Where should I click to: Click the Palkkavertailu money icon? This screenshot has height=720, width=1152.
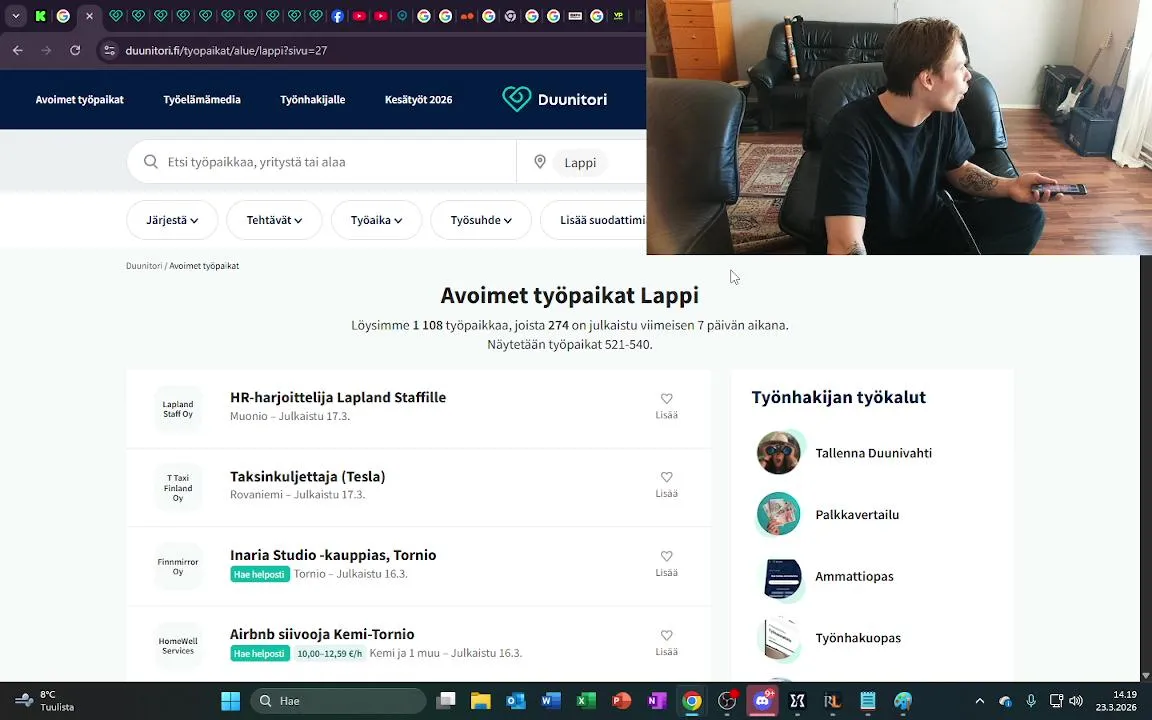pos(779,514)
